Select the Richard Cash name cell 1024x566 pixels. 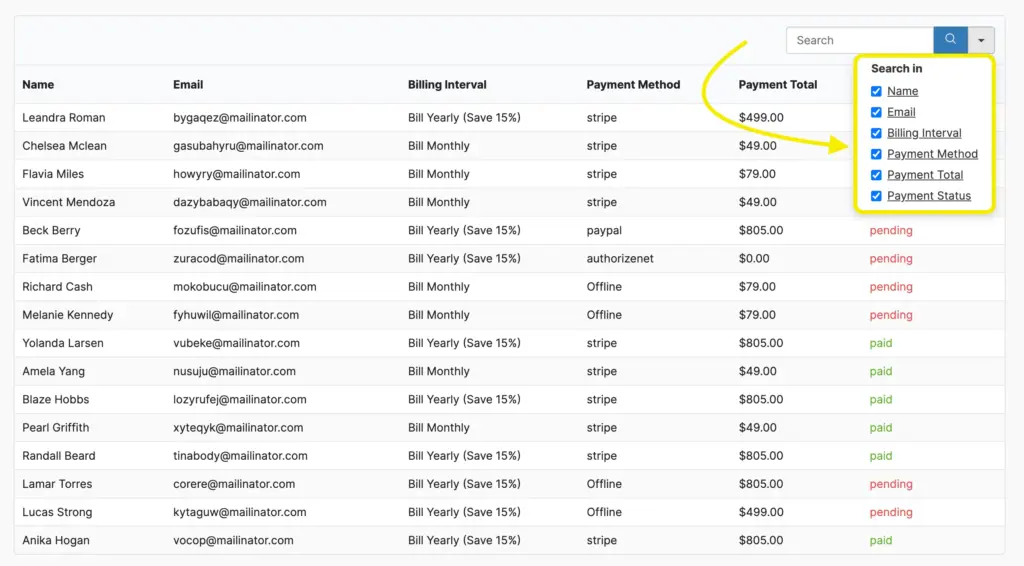tap(57, 287)
